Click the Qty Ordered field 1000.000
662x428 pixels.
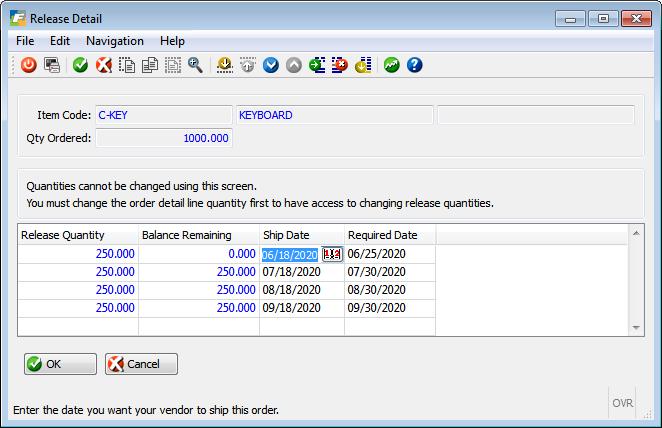point(164,138)
